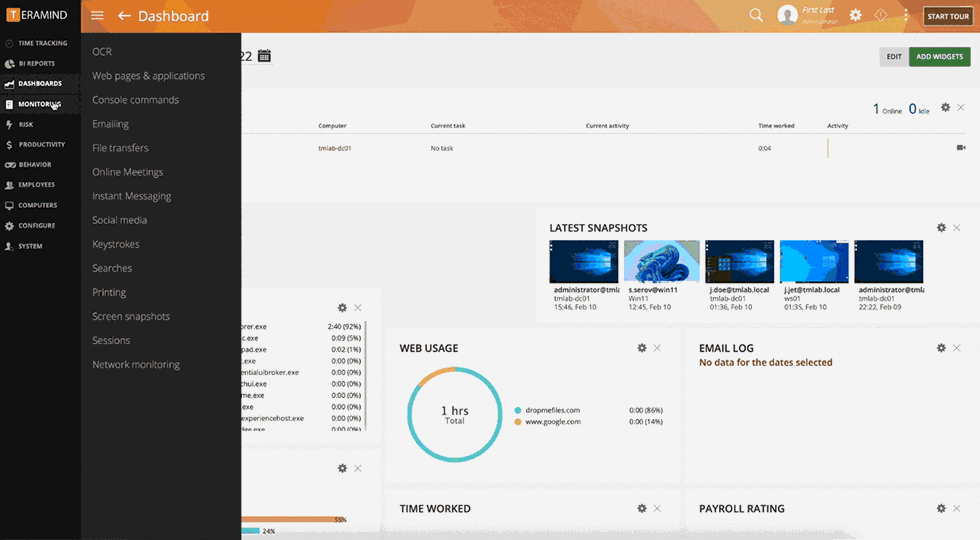The image size is (980, 540).
Task: Open the search magnifier icon
Action: [756, 15]
